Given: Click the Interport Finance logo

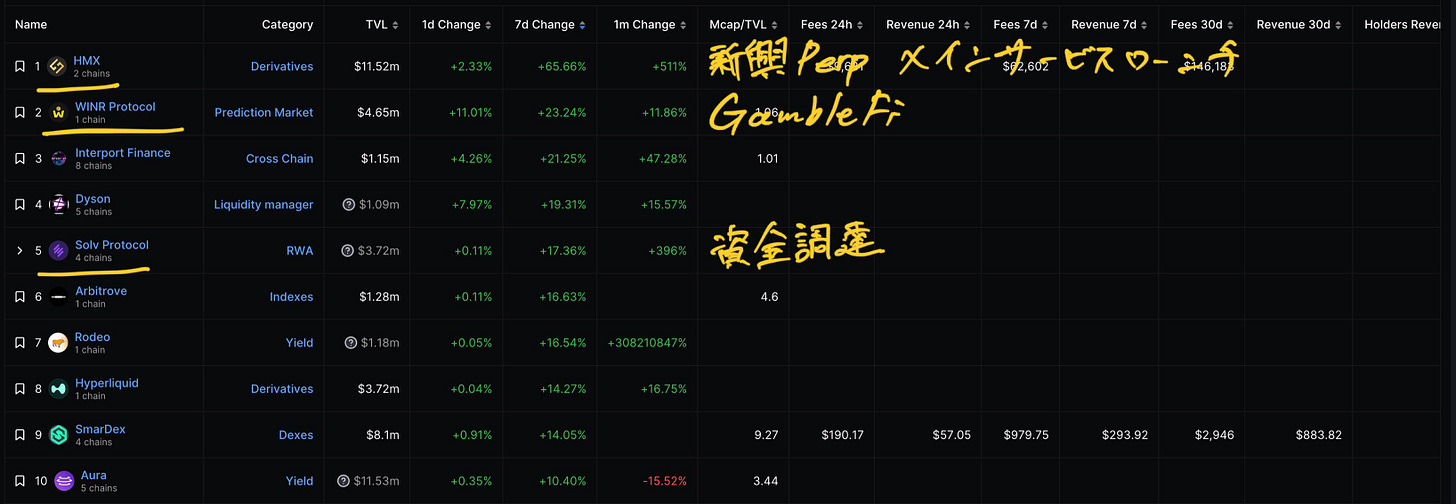Looking at the screenshot, I should pos(58,159).
